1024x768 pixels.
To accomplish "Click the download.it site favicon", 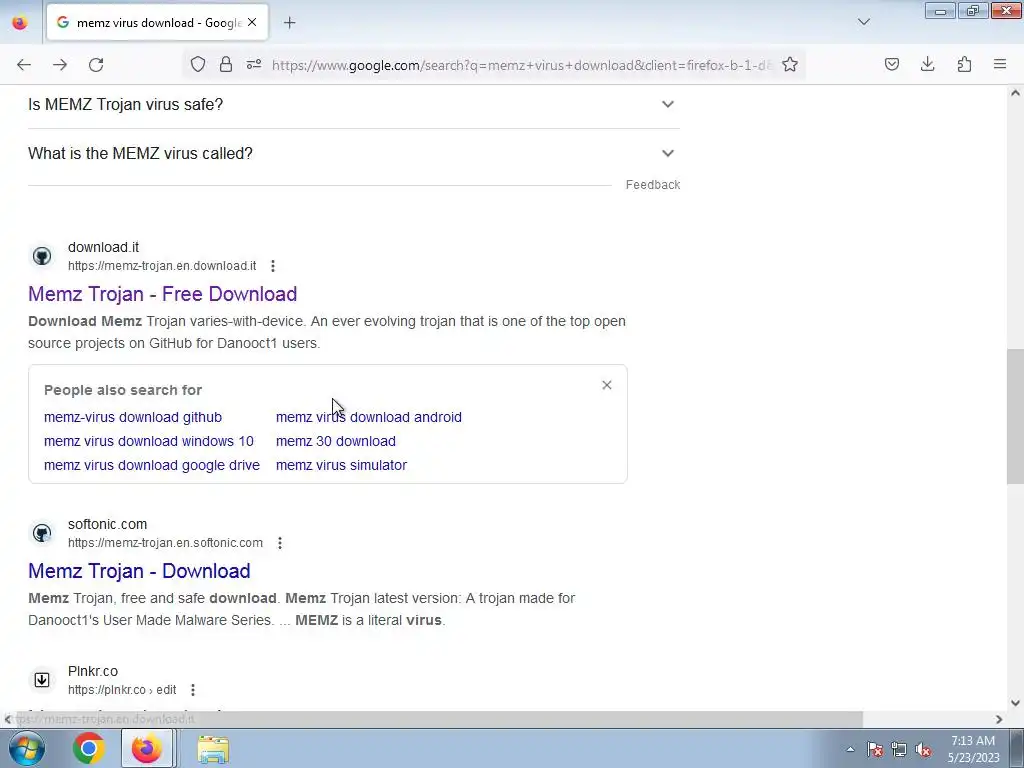I will click(42, 256).
